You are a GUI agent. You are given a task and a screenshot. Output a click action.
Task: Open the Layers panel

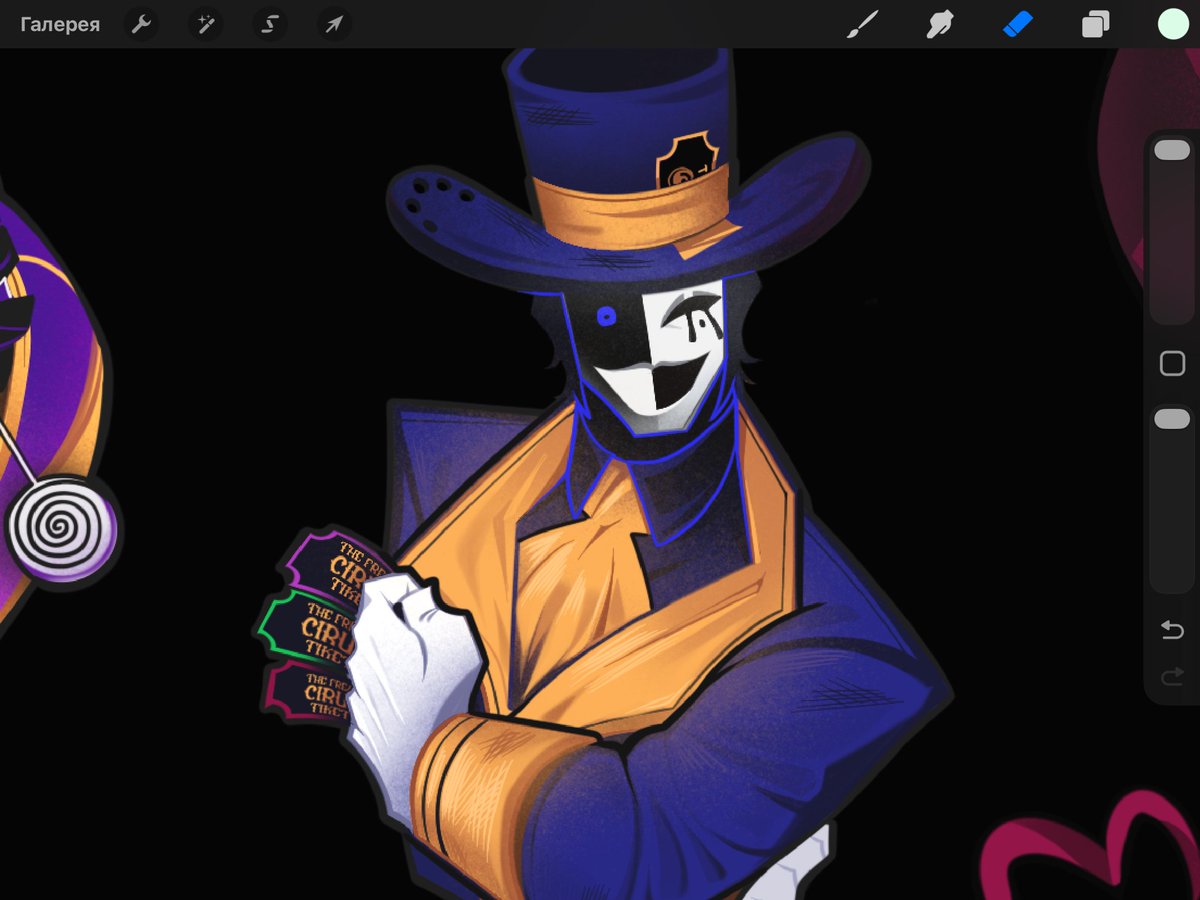click(x=1095, y=25)
